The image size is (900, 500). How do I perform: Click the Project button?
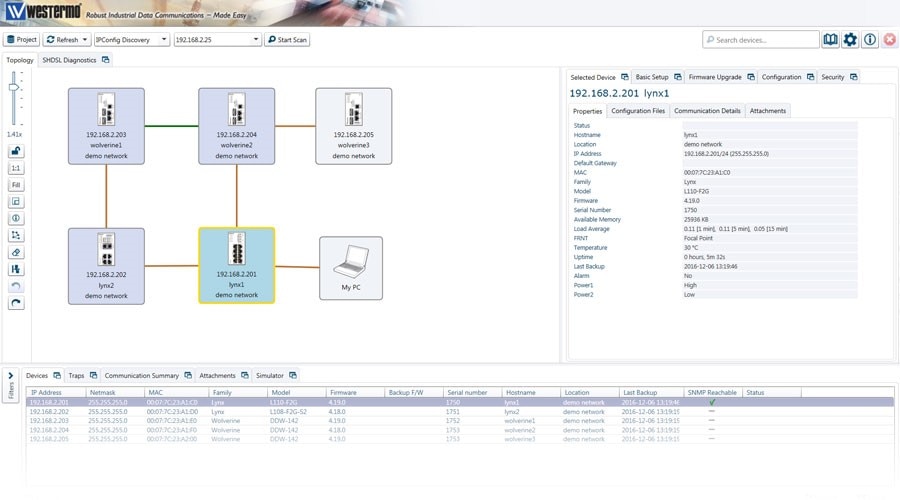(x=21, y=40)
